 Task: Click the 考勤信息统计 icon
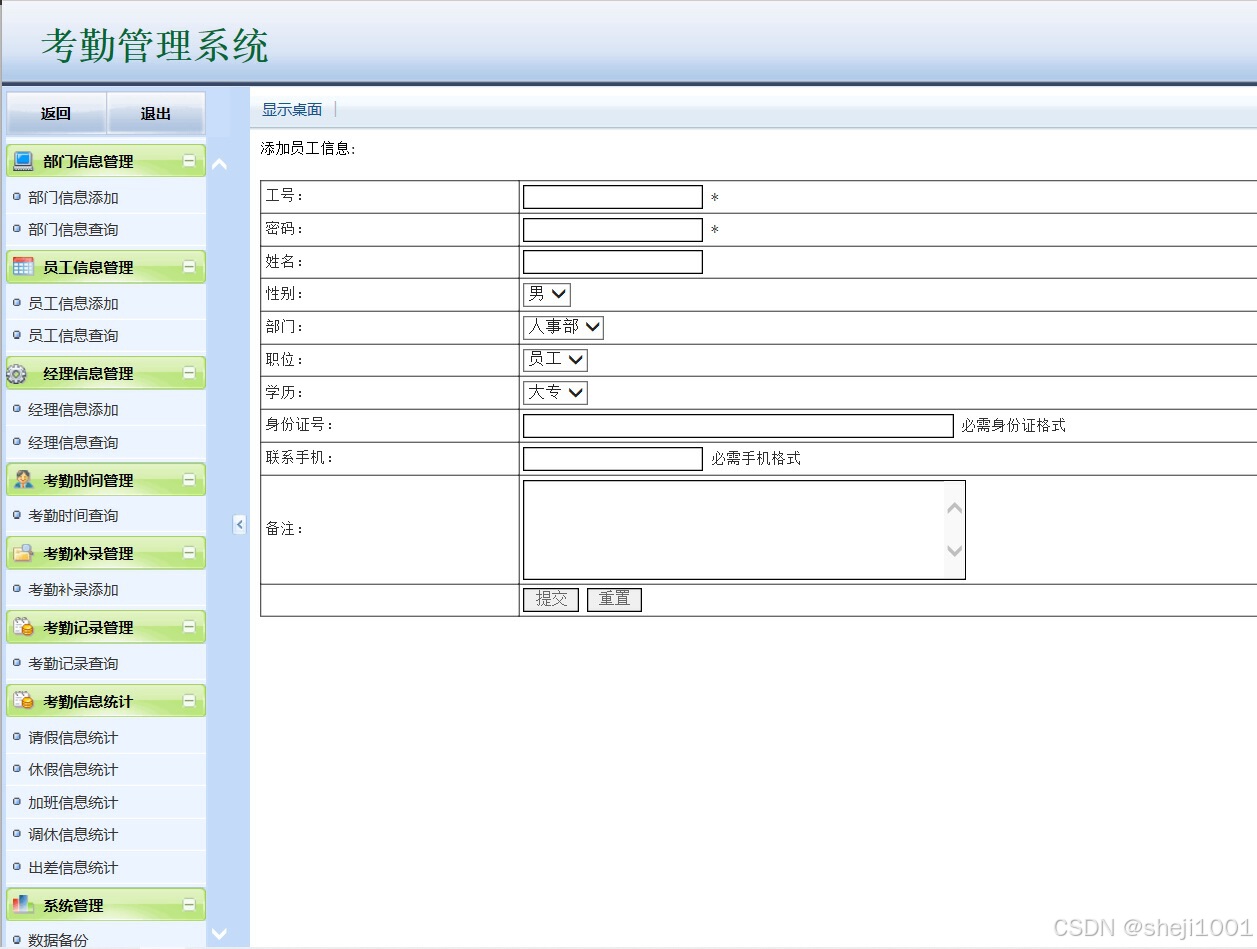pos(23,701)
